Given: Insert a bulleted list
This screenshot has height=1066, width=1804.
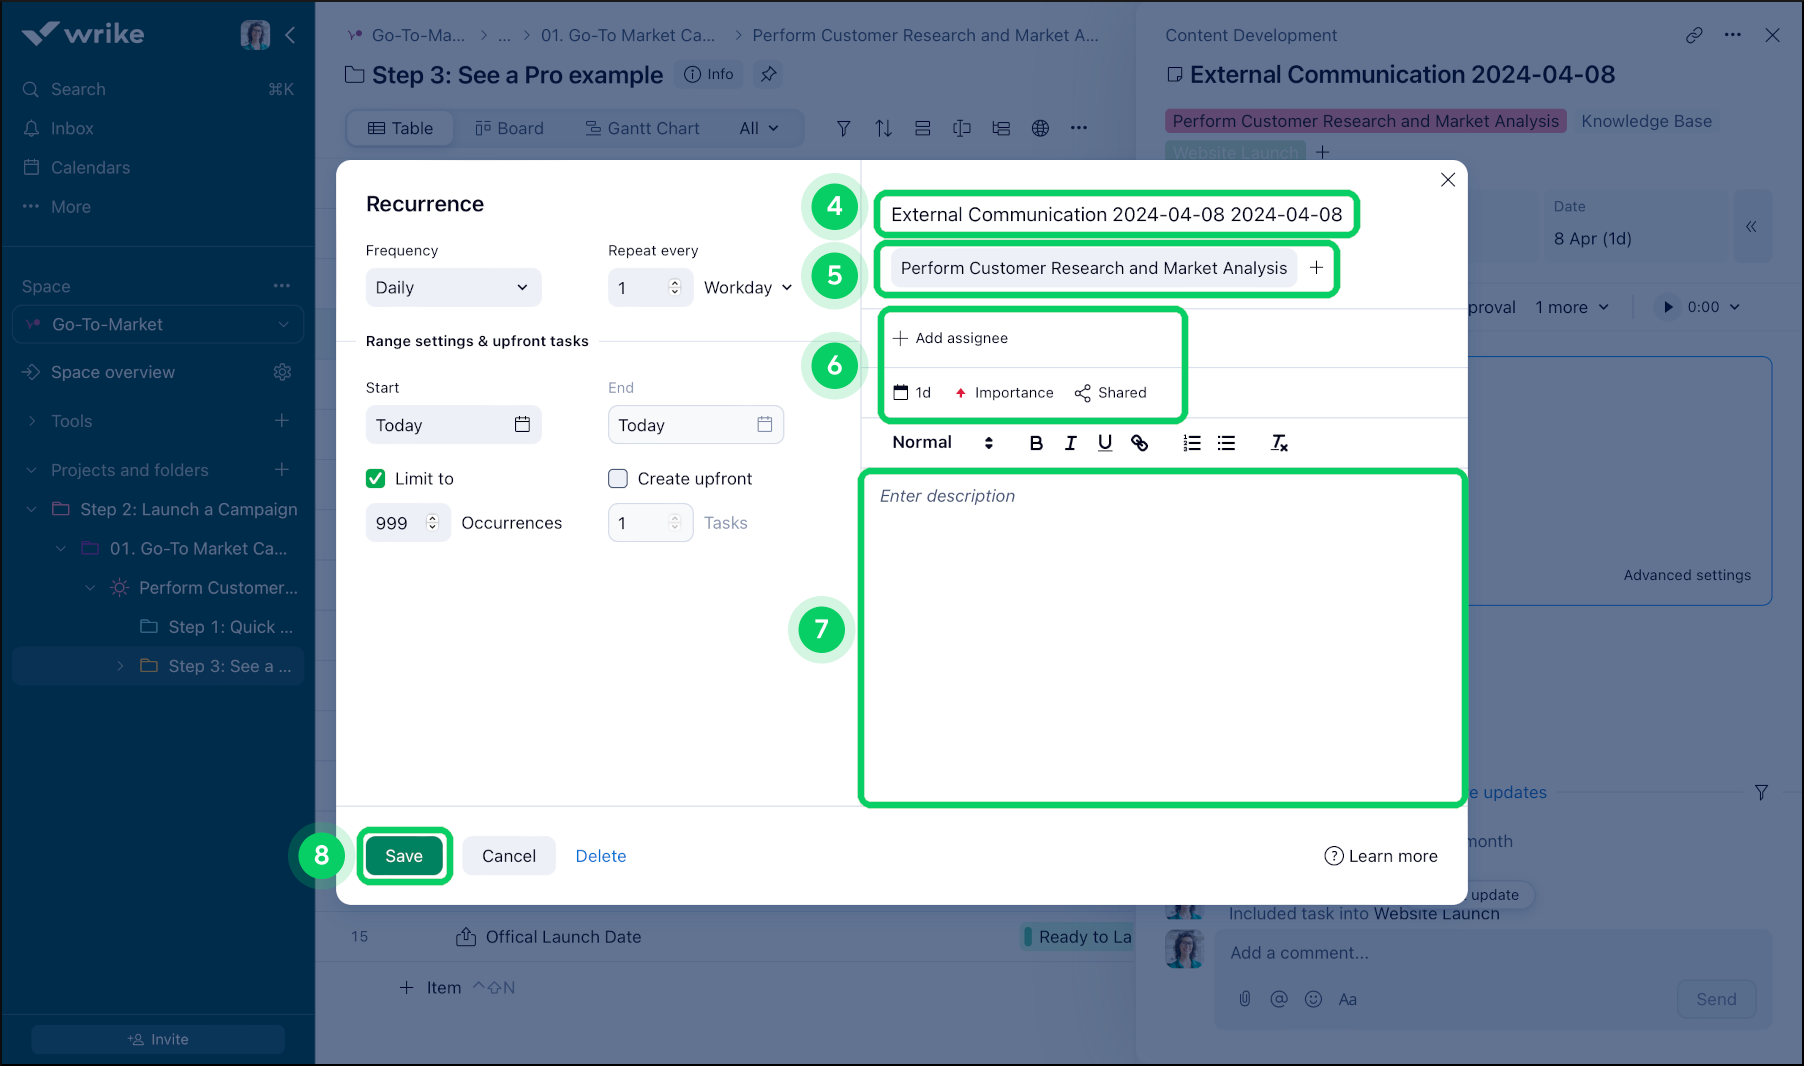Looking at the screenshot, I should click(1226, 443).
